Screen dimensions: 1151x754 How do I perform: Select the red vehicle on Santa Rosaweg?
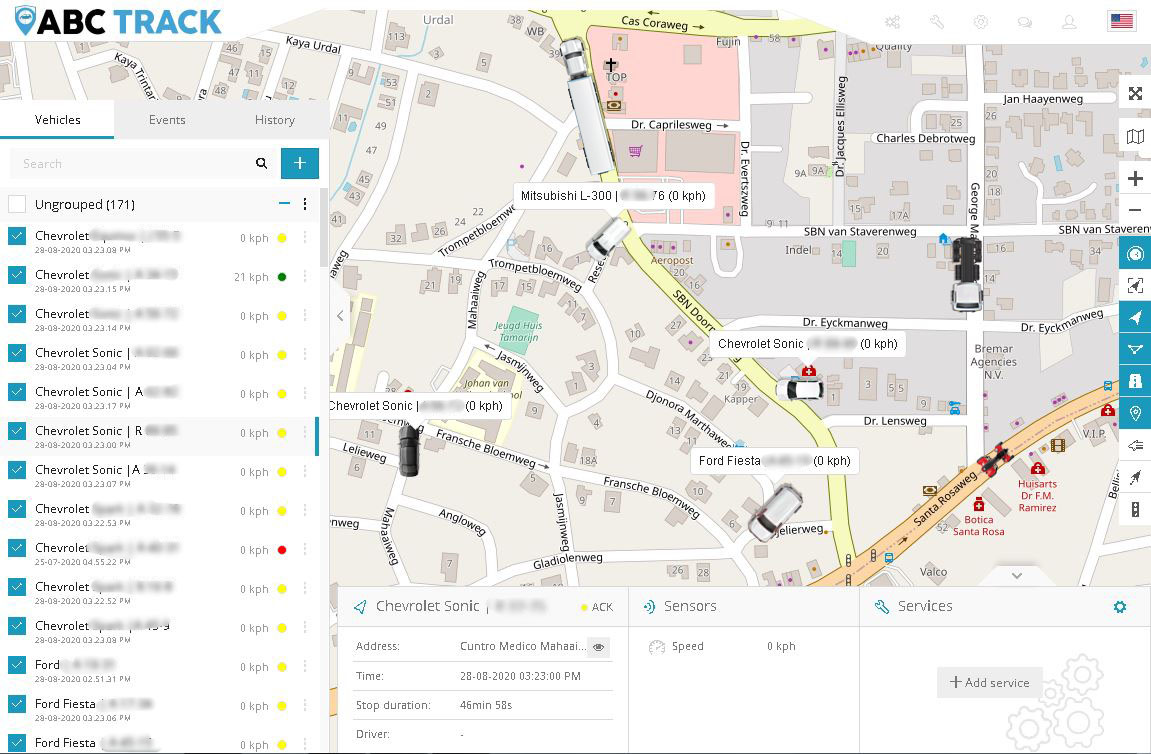tap(995, 459)
